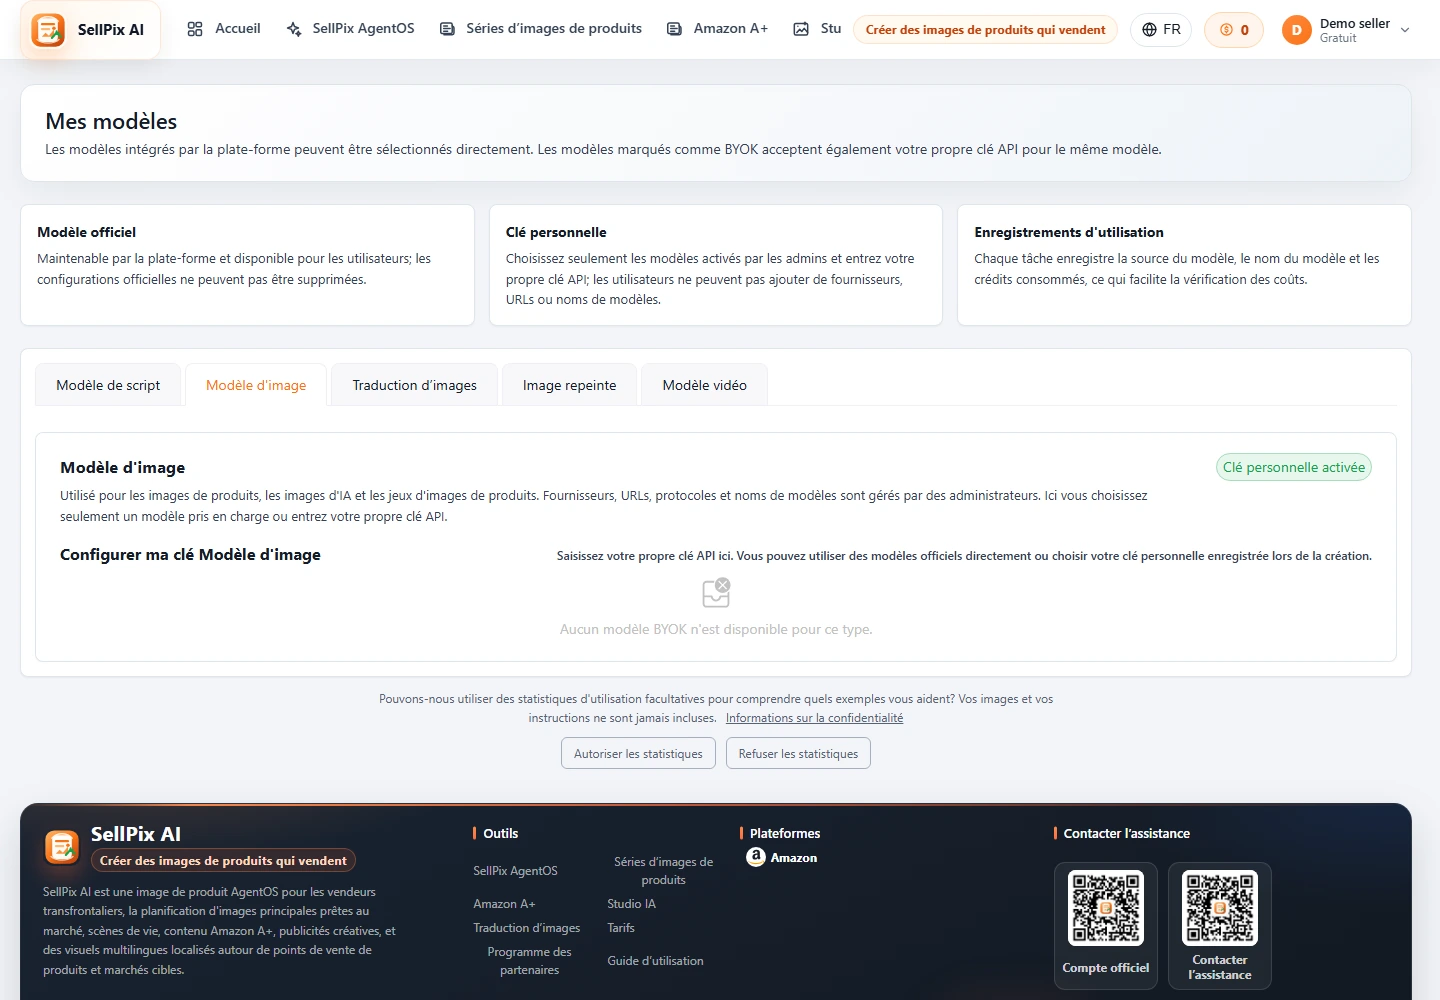1440x1000 pixels.
Task: Click the Amazon logo icon in footer
Action: (x=756, y=857)
